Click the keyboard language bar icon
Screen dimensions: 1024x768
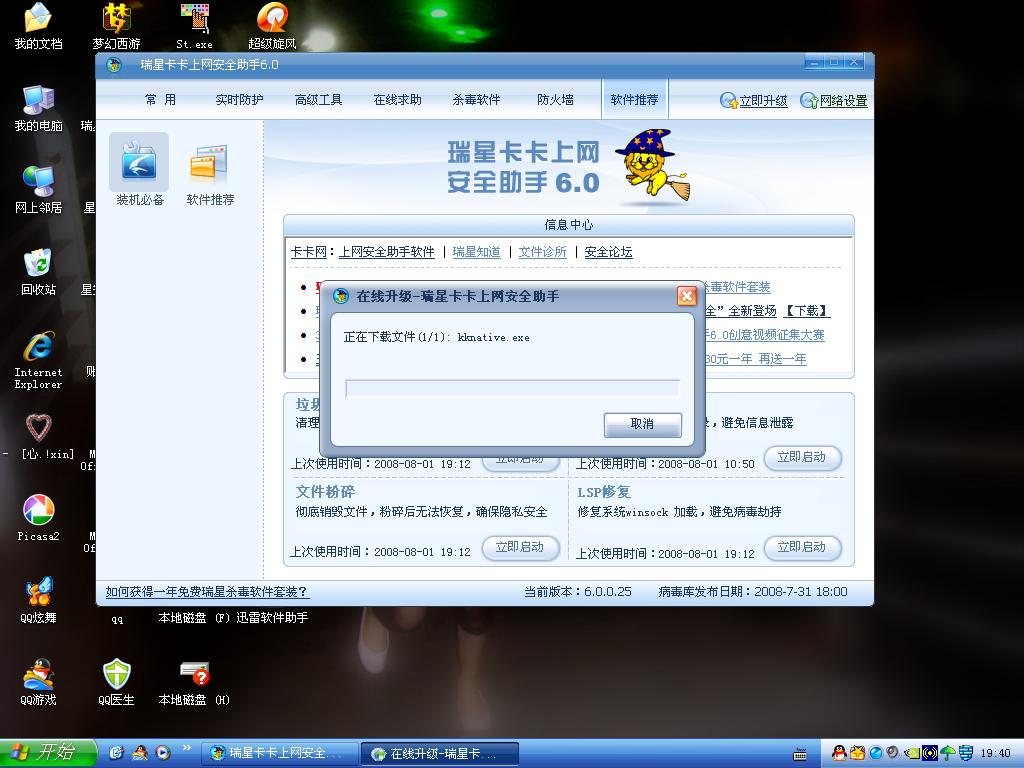click(800, 754)
